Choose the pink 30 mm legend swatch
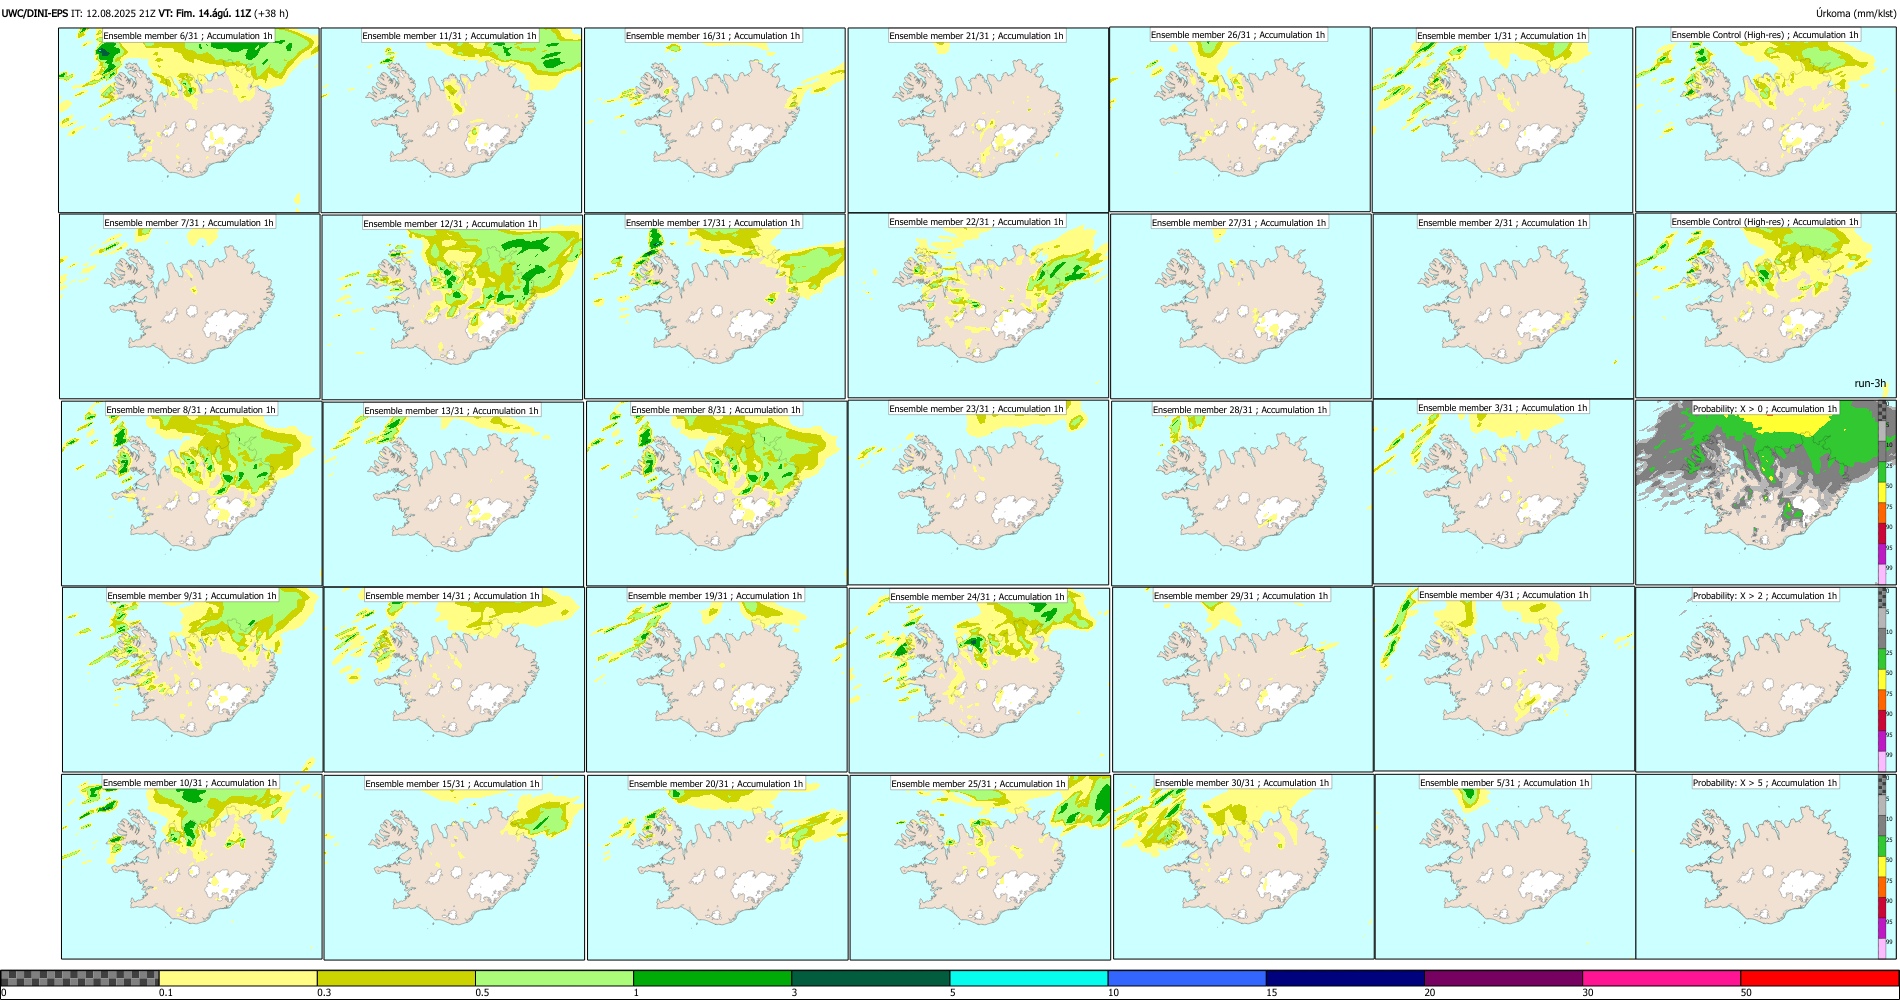Viewport: 1900px width, 1000px height. coord(1661,978)
